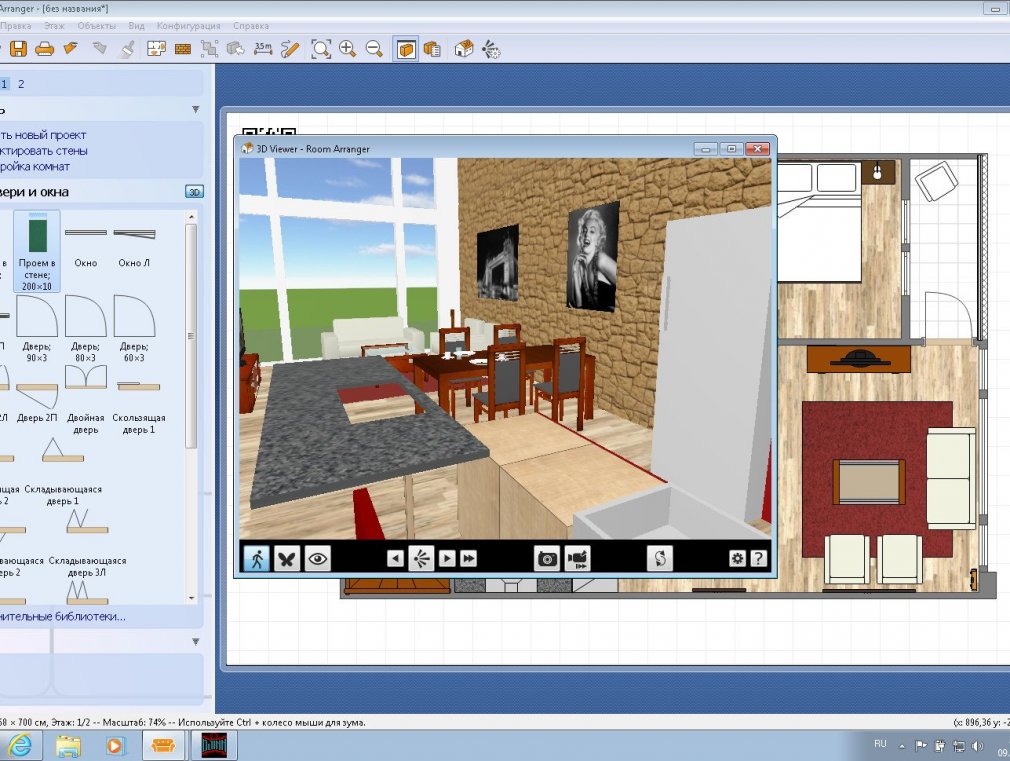Click the zoom in magnifier icon

[x=348, y=49]
